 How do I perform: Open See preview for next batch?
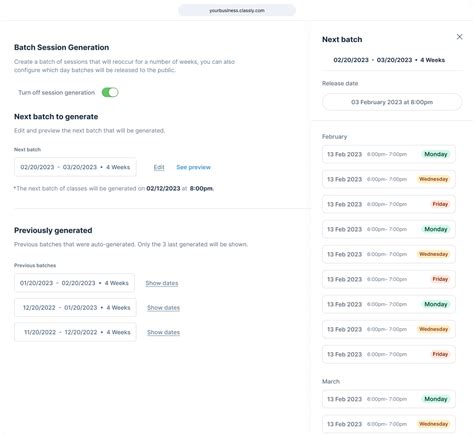click(193, 167)
